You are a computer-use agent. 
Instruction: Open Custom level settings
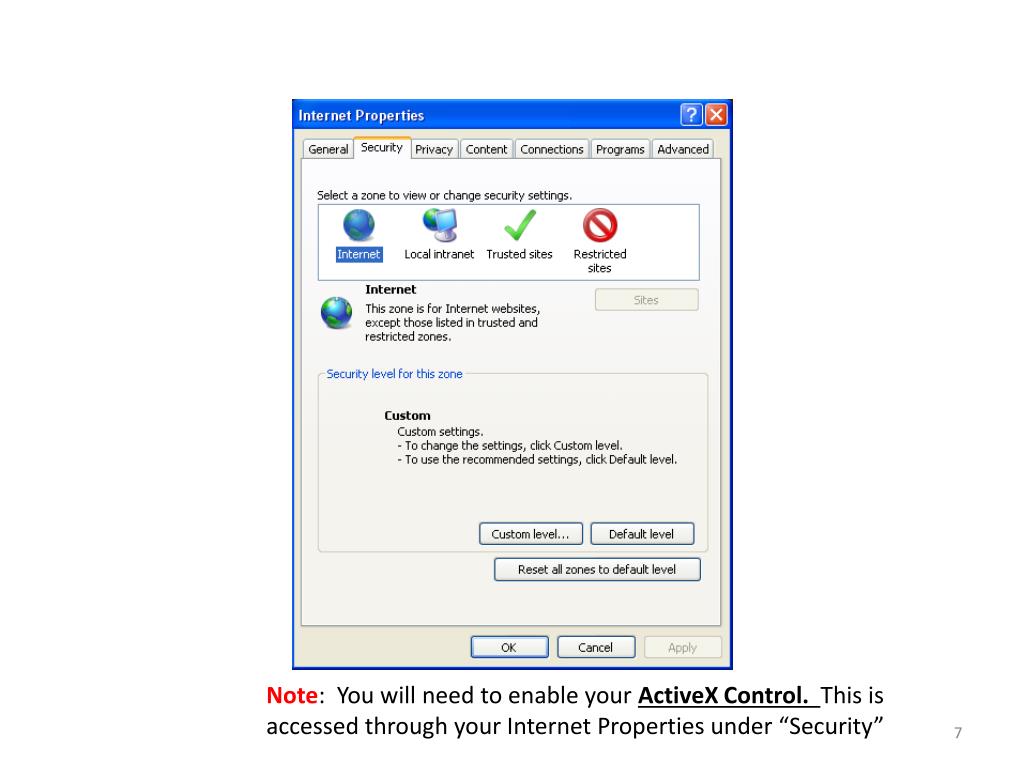coord(530,534)
